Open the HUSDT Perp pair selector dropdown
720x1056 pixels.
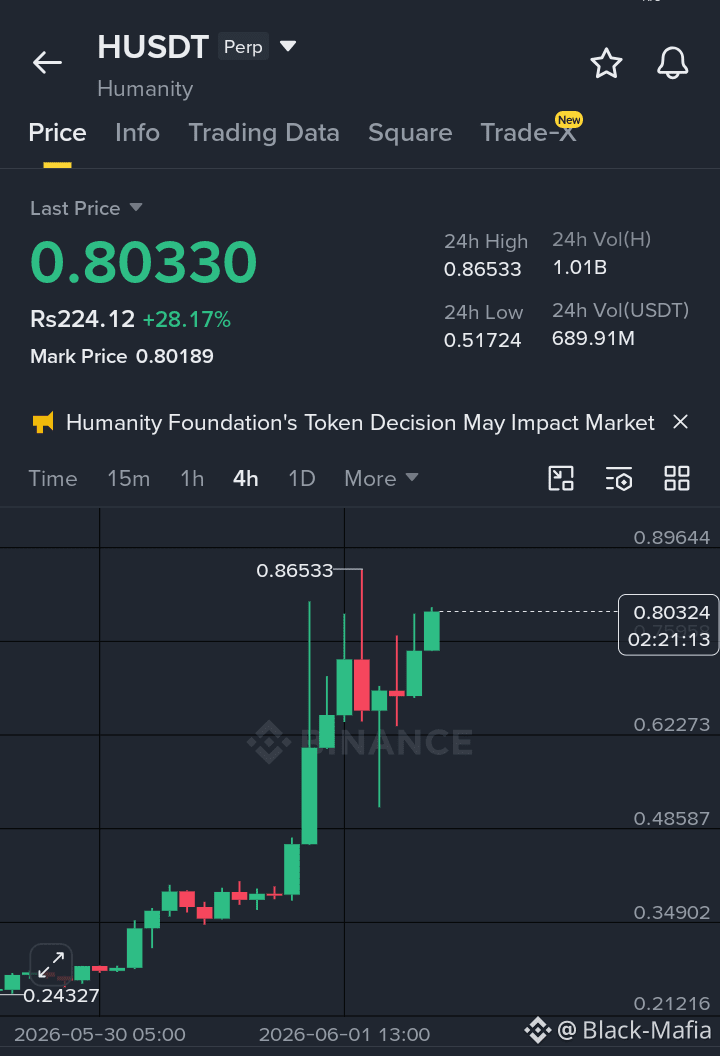(x=288, y=46)
